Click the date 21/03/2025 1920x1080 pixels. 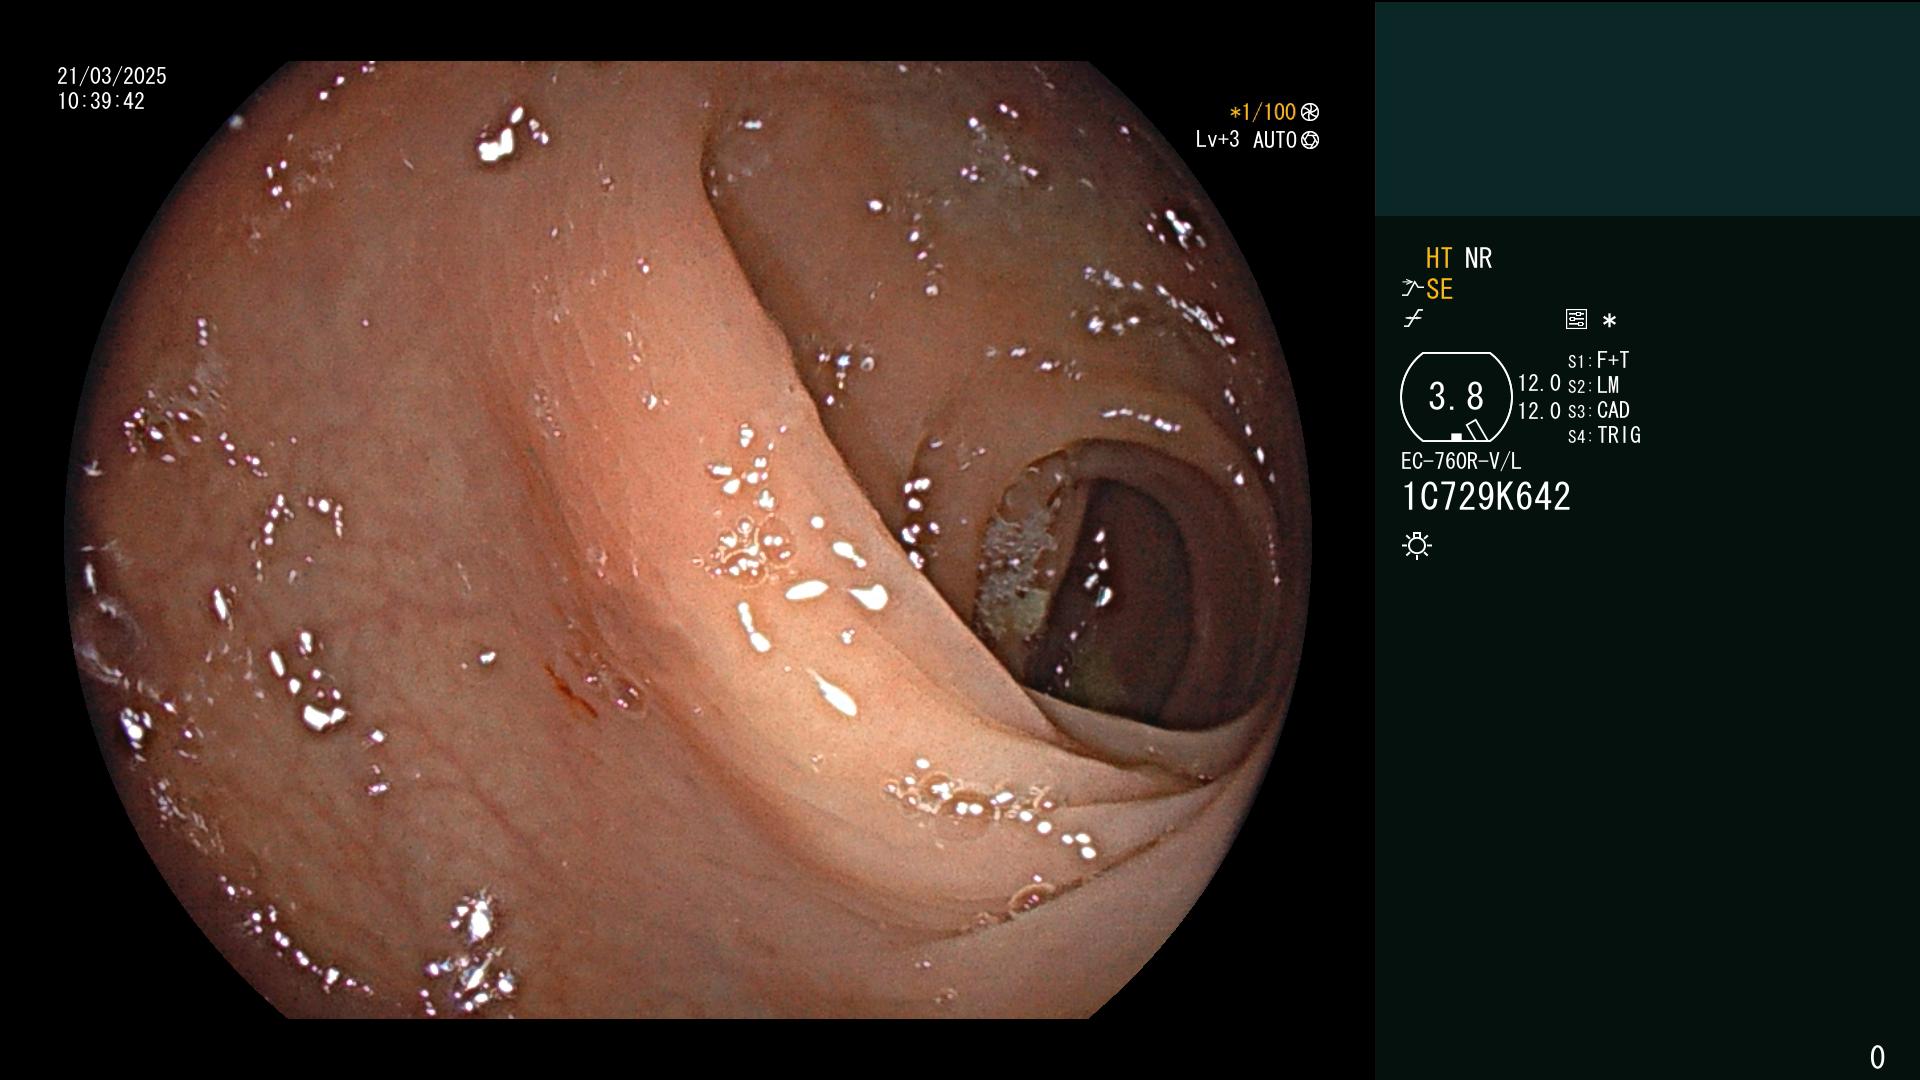coord(112,76)
